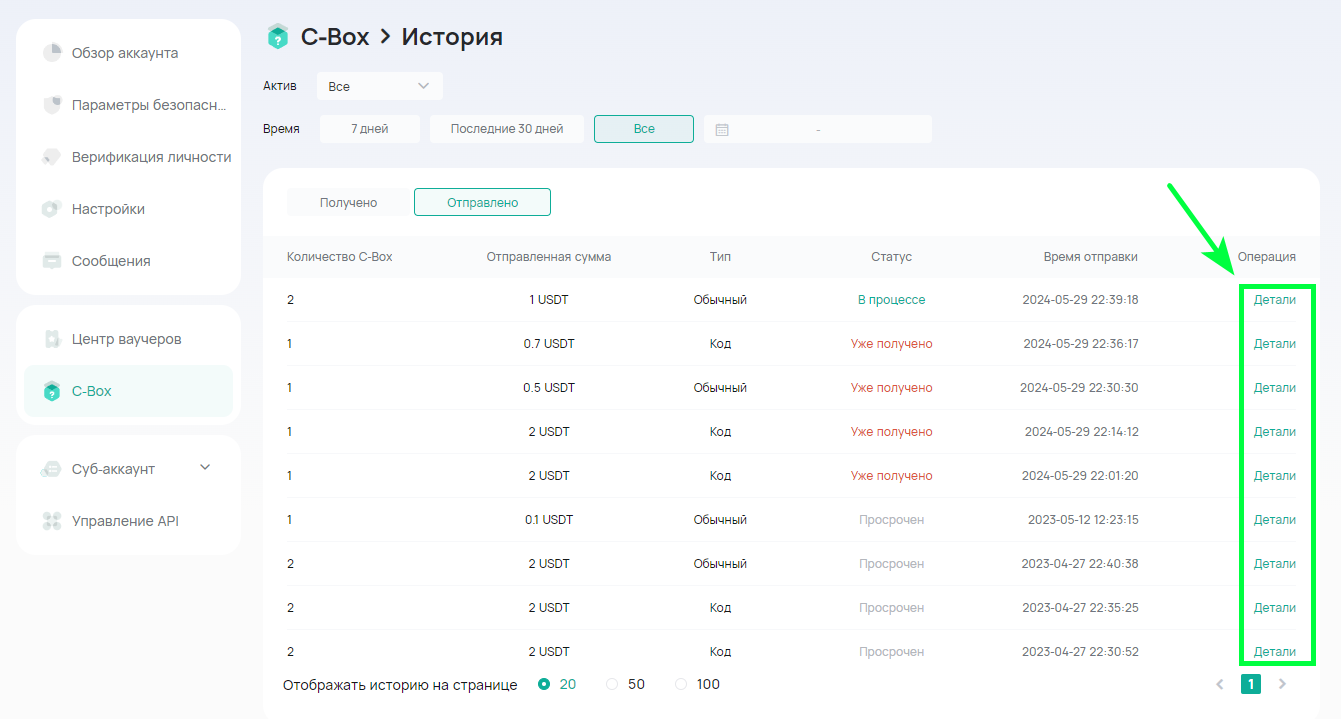1341x719 pixels.
Task: Click the security settings shield icon
Action: point(52,105)
